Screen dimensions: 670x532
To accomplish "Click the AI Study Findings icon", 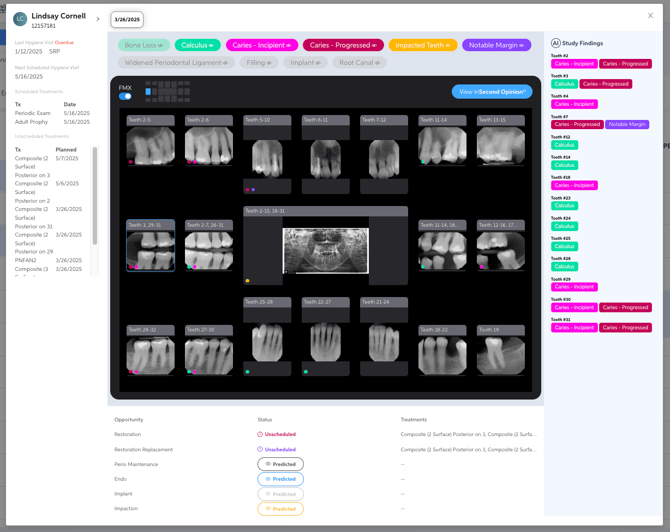I will tap(555, 43).
